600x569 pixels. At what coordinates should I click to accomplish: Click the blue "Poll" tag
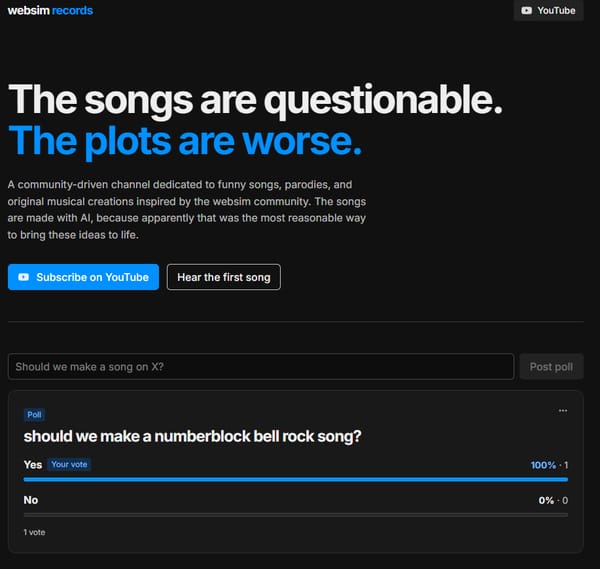(34, 415)
